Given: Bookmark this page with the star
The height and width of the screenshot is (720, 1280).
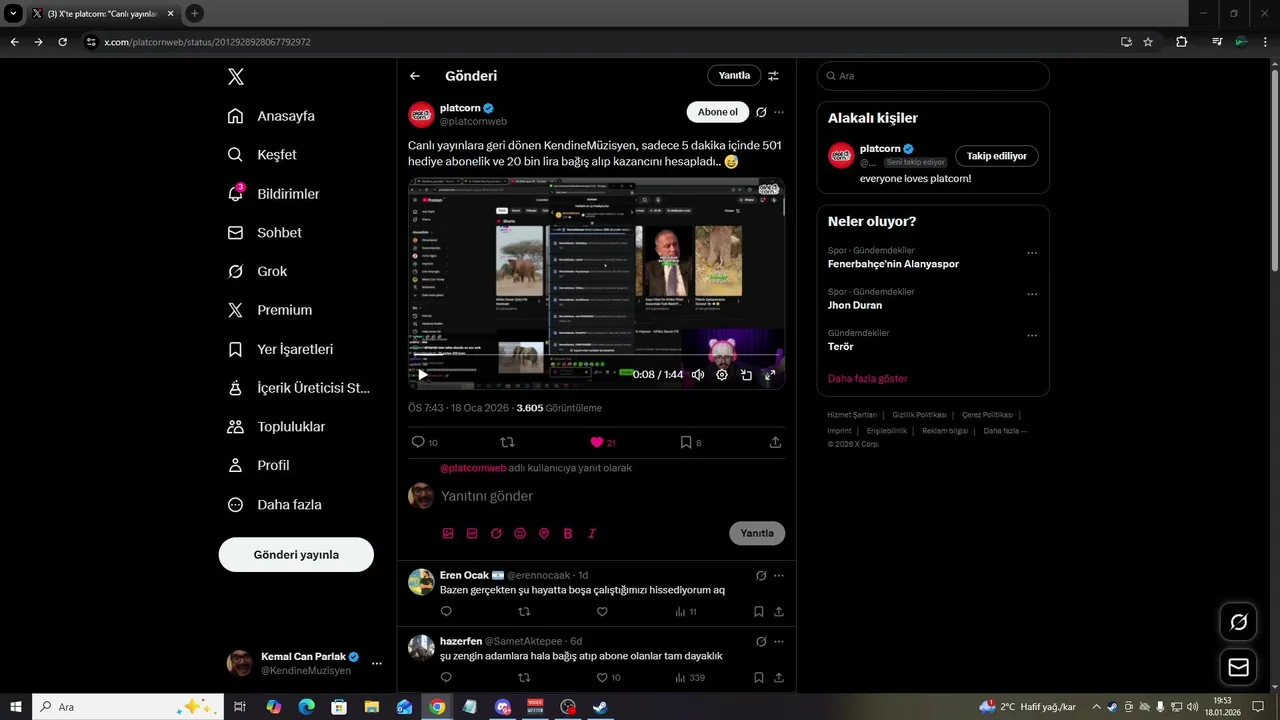Looking at the screenshot, I should coord(1148,42).
